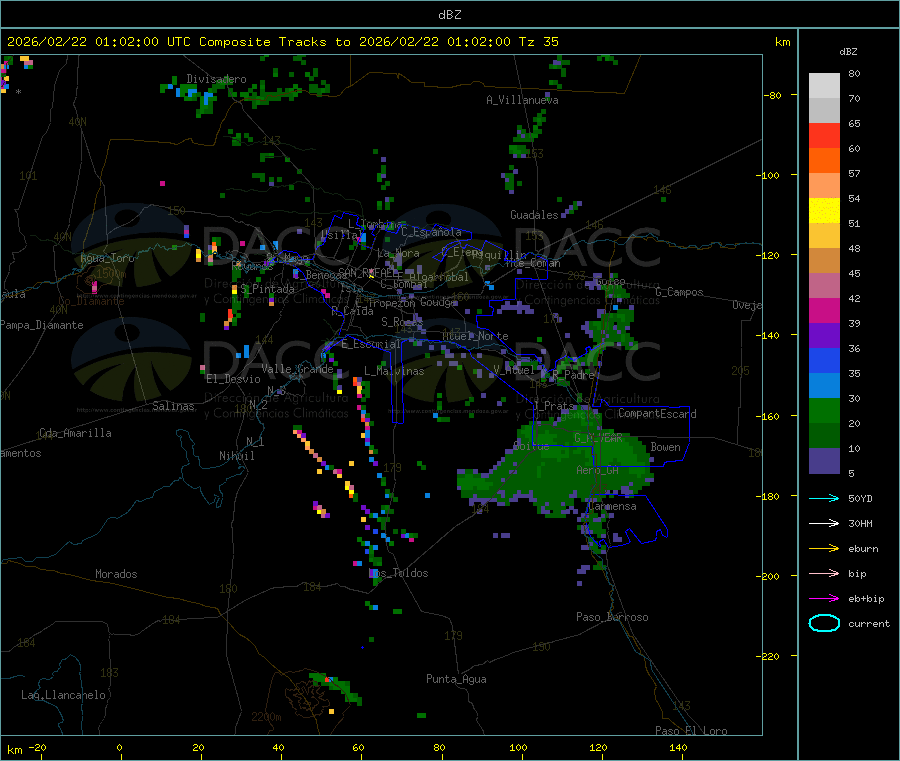Click the 'R_Padre' map label
The width and height of the screenshot is (900, 761).
click(573, 375)
